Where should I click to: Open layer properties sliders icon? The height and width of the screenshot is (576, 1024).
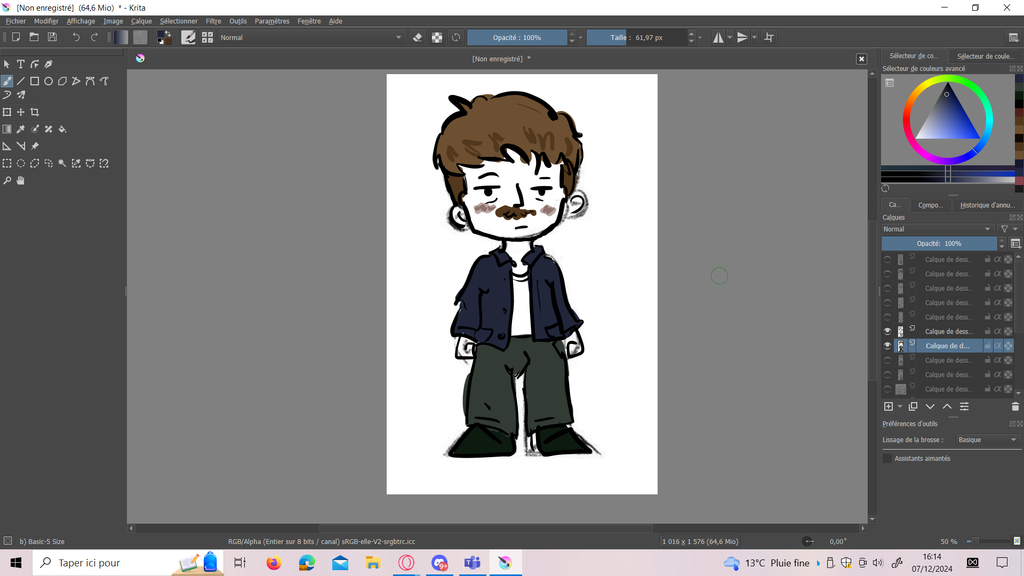click(x=964, y=406)
